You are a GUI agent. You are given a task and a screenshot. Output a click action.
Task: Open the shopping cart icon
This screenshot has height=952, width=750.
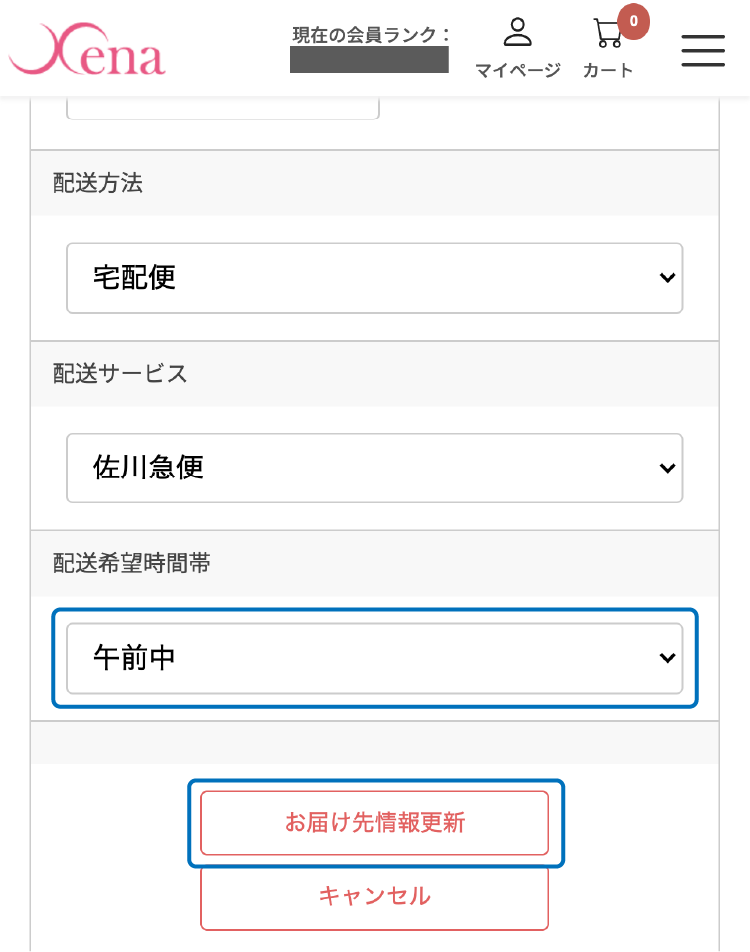tap(607, 35)
